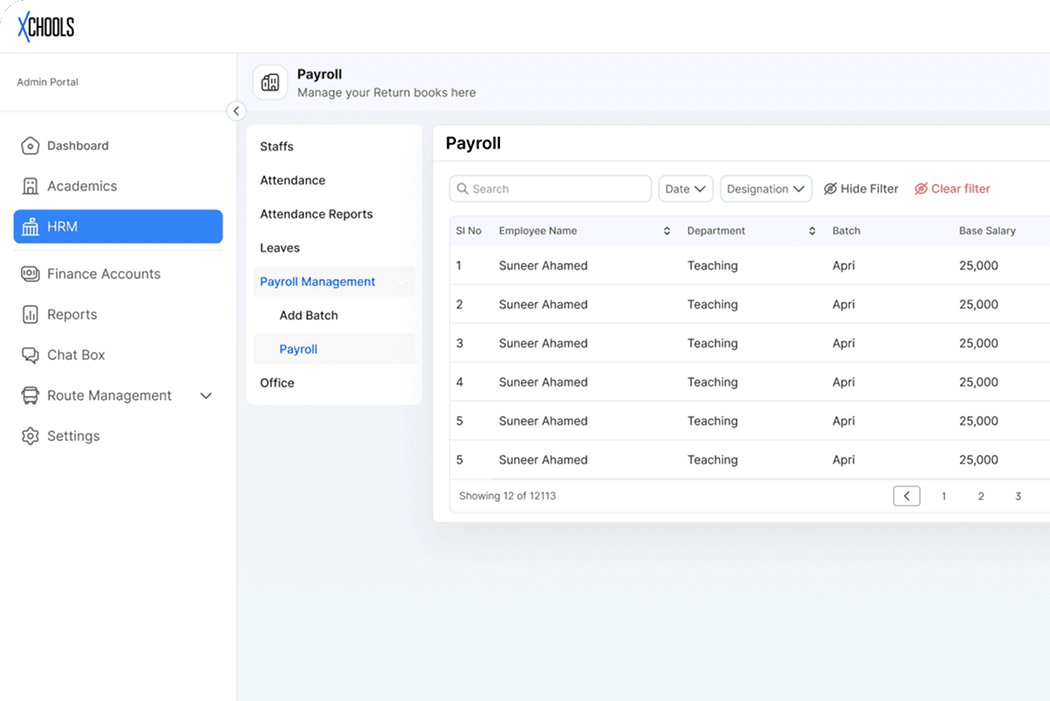Viewport: 1050px width, 701px height.
Task: Click 25,000 salary in row 3
Action: [978, 343]
